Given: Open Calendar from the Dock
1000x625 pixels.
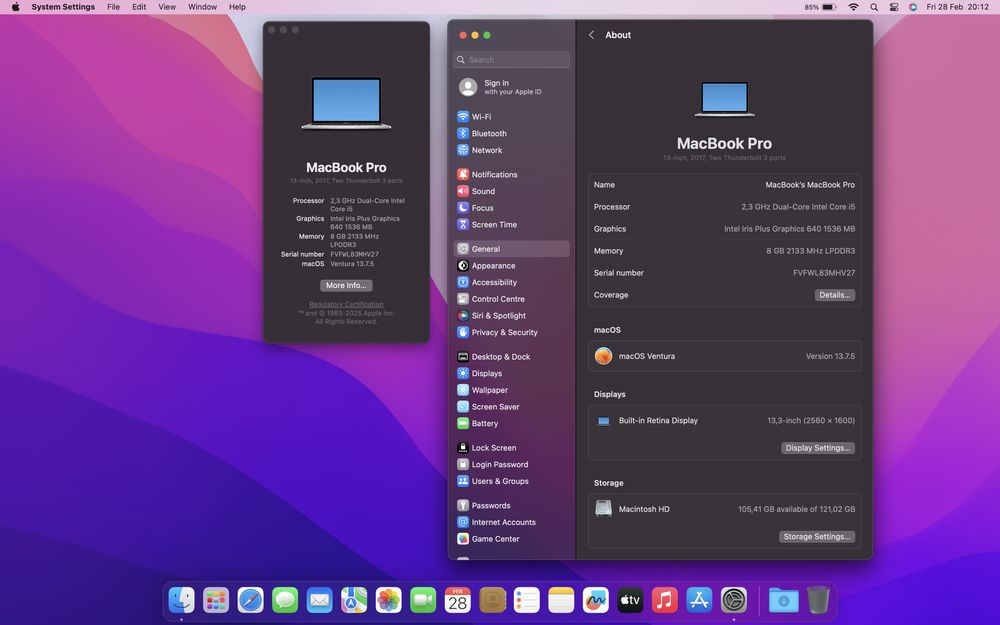Looking at the screenshot, I should coord(457,600).
